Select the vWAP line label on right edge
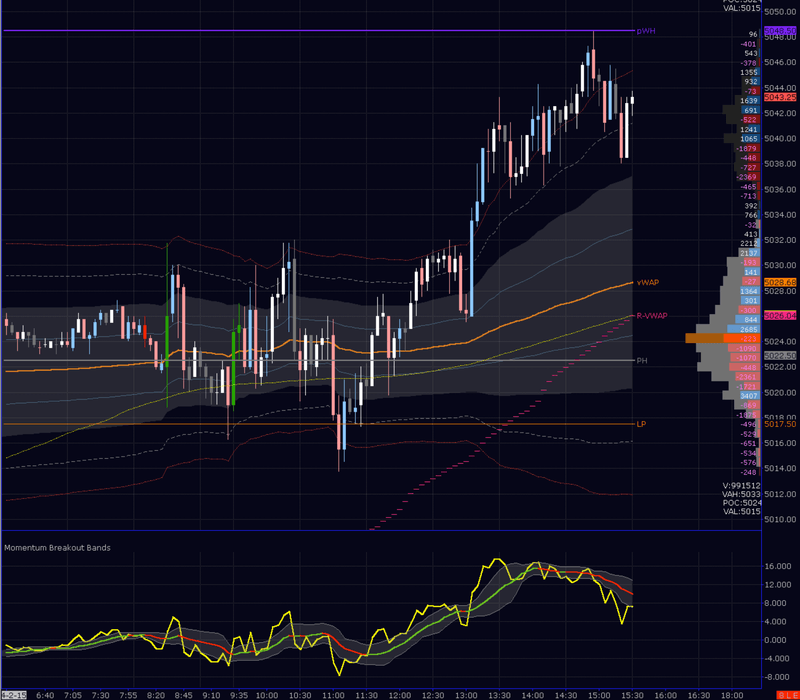 pos(646,283)
